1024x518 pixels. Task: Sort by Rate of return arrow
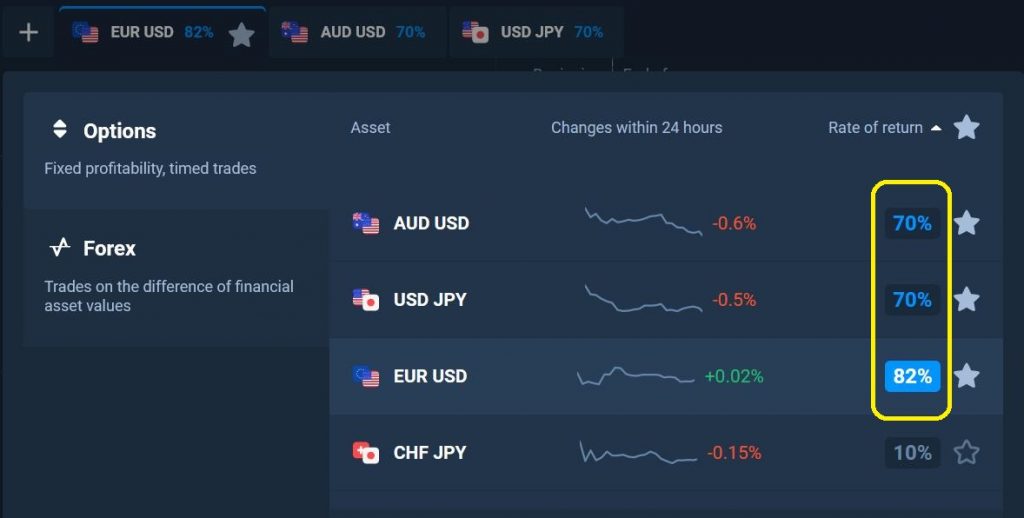[x=936, y=128]
